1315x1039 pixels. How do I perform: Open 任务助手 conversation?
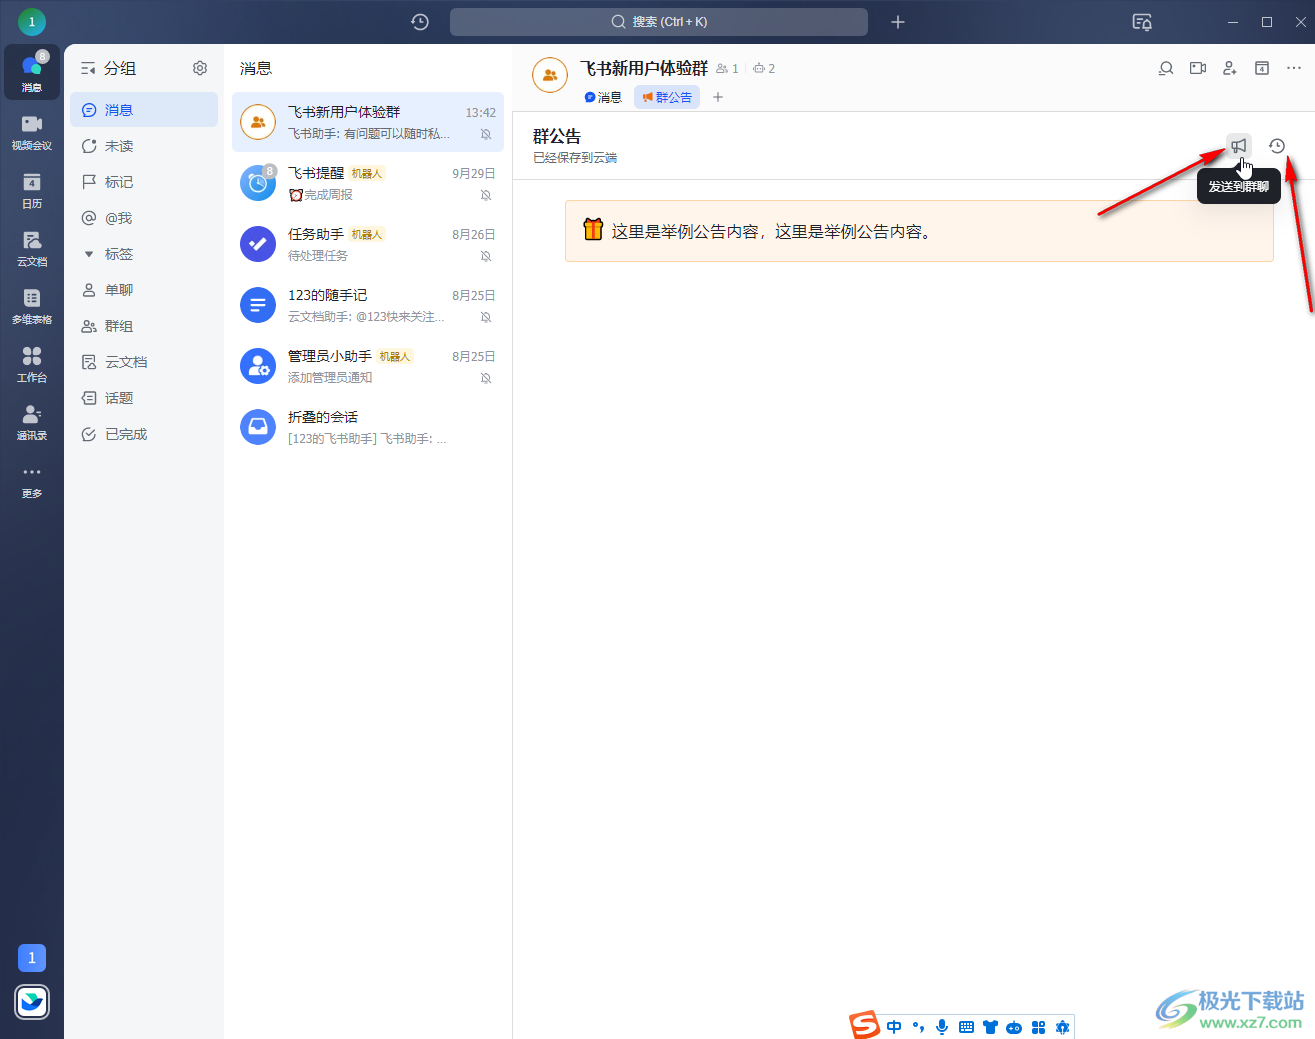coord(368,244)
